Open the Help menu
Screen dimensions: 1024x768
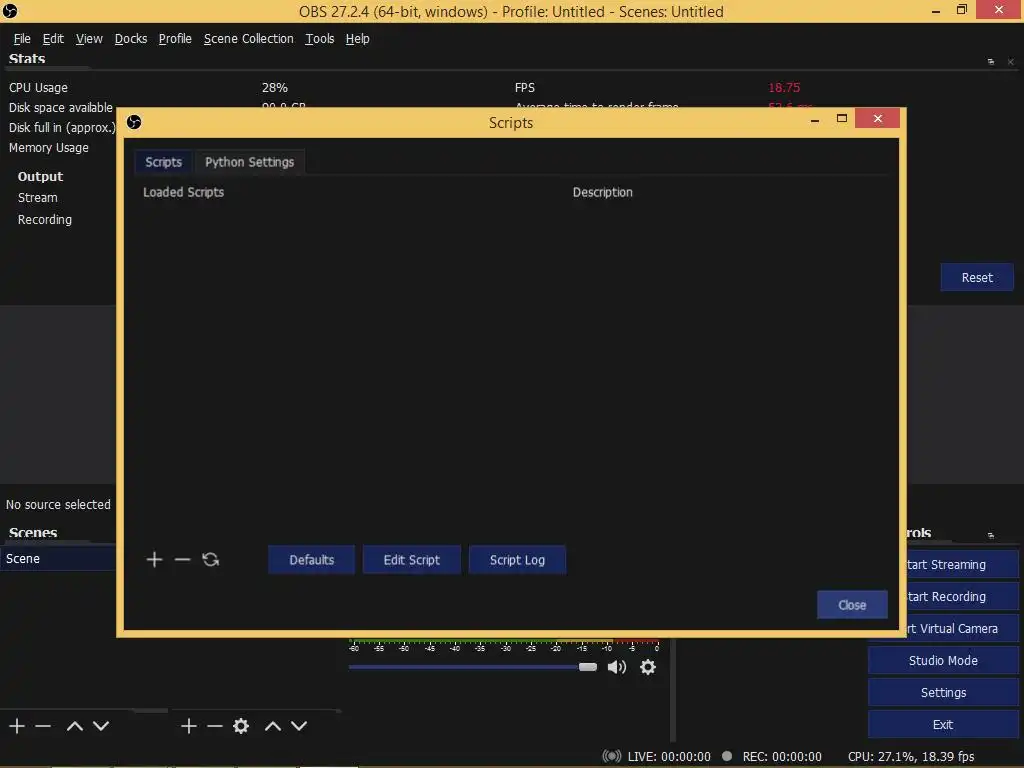point(357,39)
